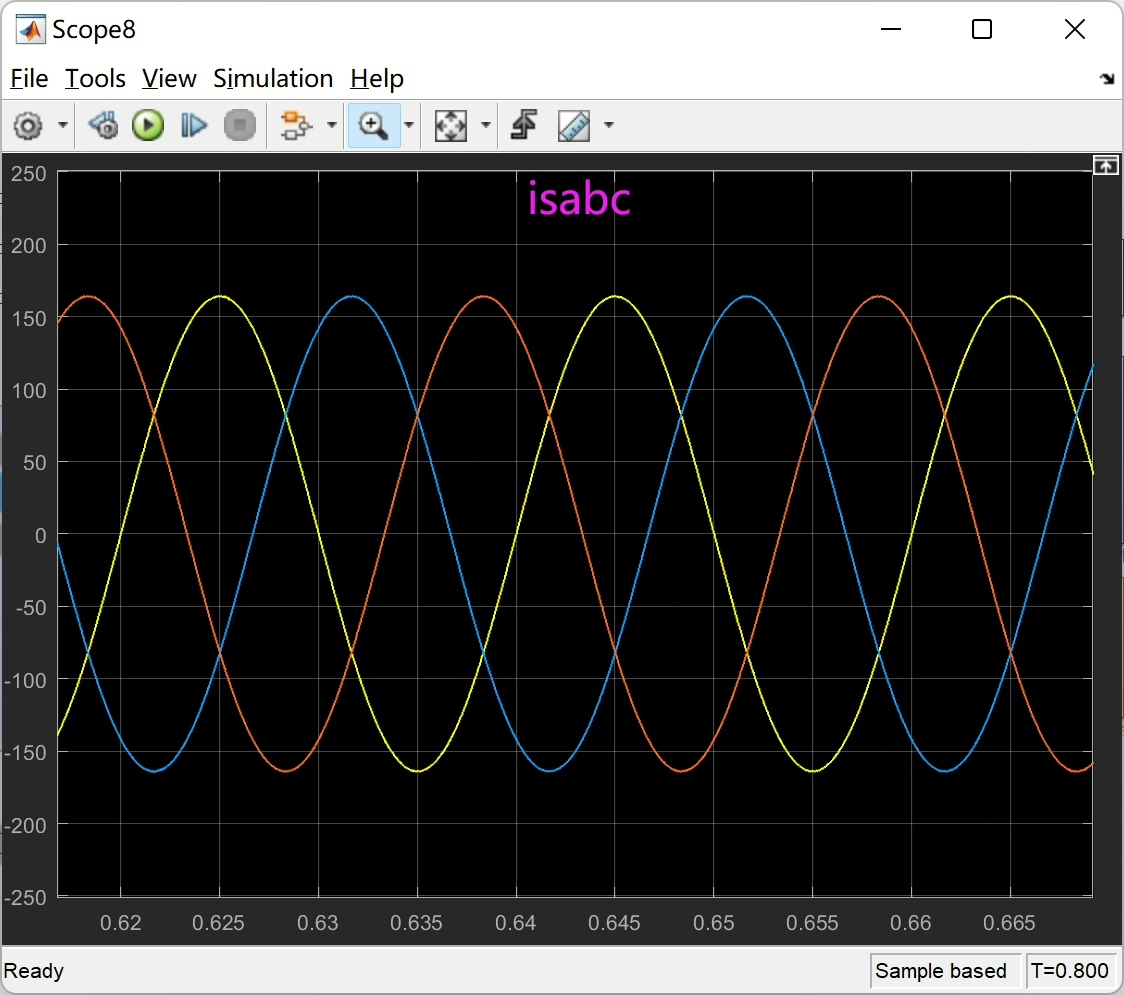The width and height of the screenshot is (1124, 995).
Task: Select the Zoom tool magnifier
Action: pyautogui.click(x=373, y=125)
